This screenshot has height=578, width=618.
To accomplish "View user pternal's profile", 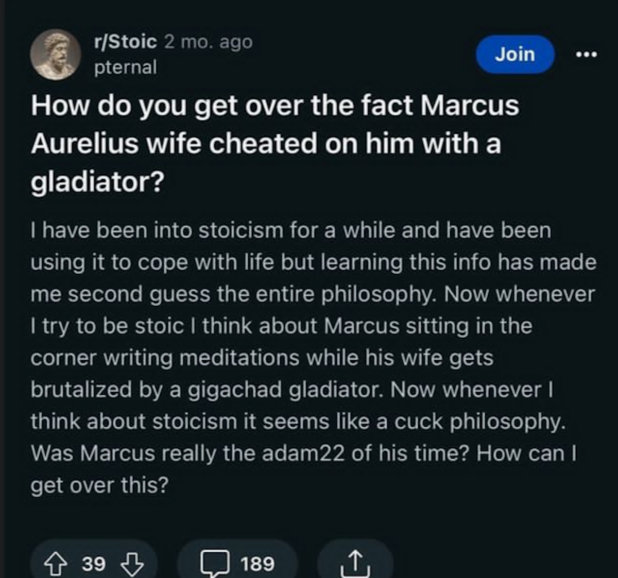I will tap(125, 67).
